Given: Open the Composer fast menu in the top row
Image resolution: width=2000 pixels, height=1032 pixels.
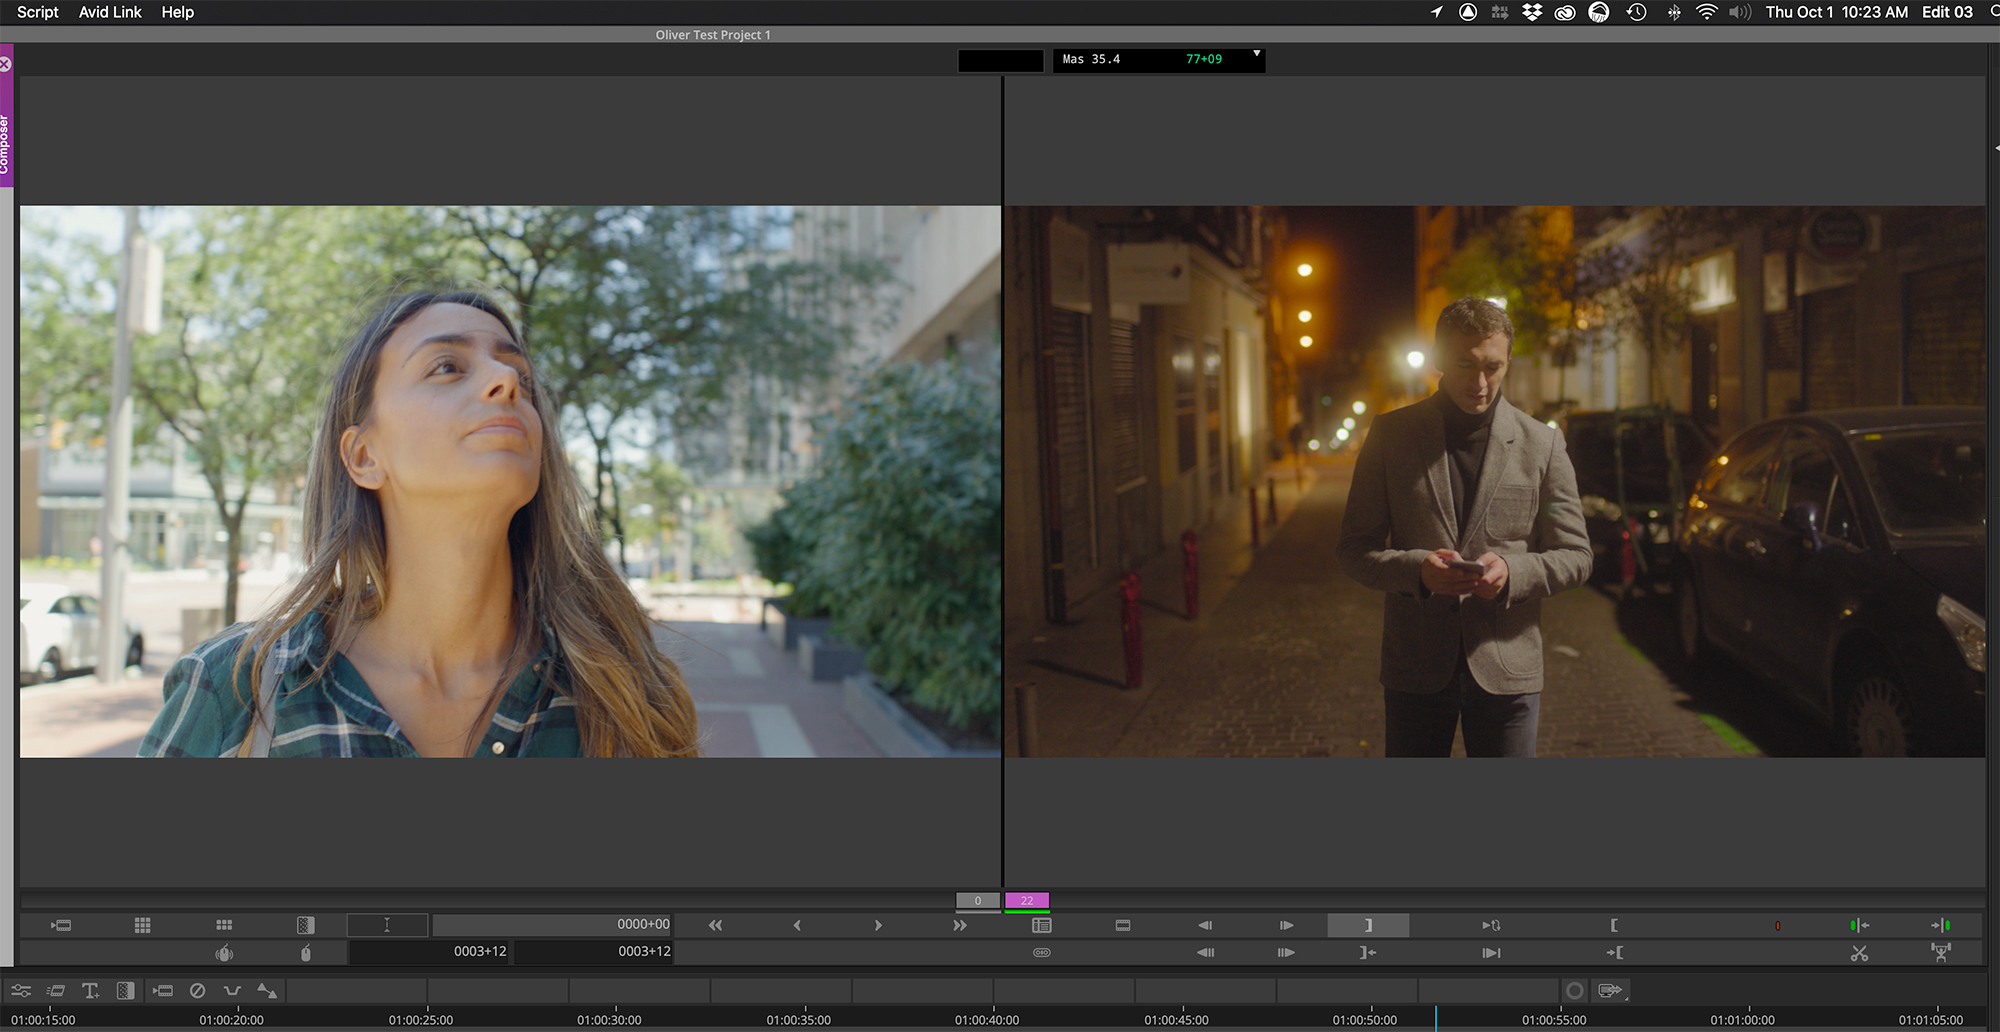Looking at the screenshot, I should click(61, 925).
